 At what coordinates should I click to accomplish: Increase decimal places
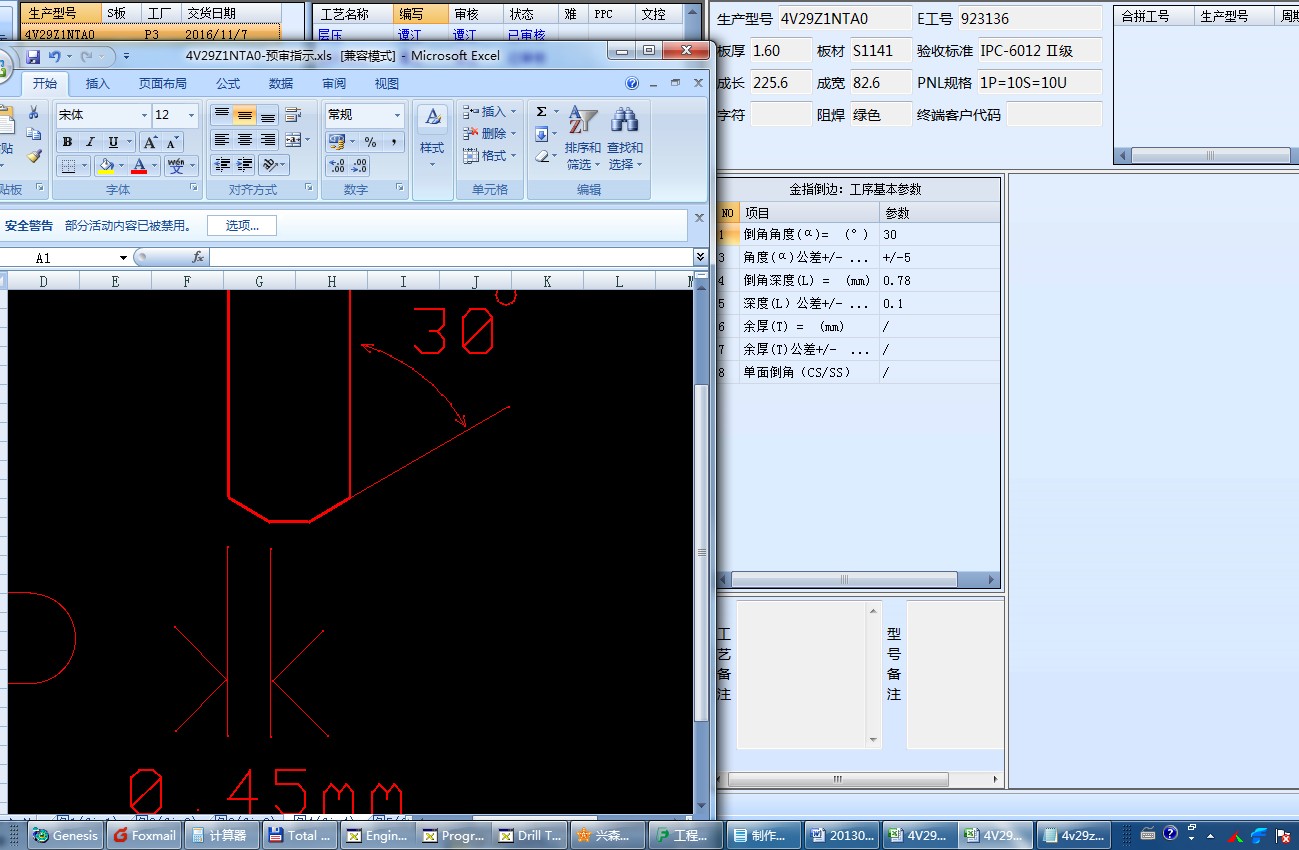click(337, 166)
